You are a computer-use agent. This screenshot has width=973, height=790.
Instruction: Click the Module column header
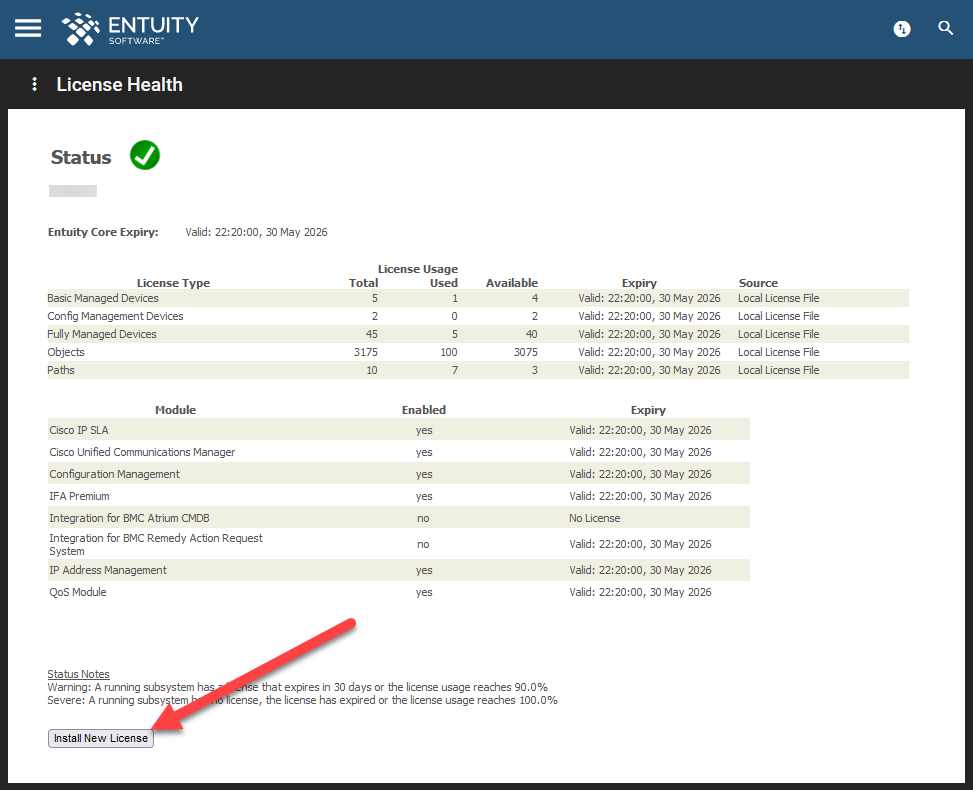coord(175,410)
